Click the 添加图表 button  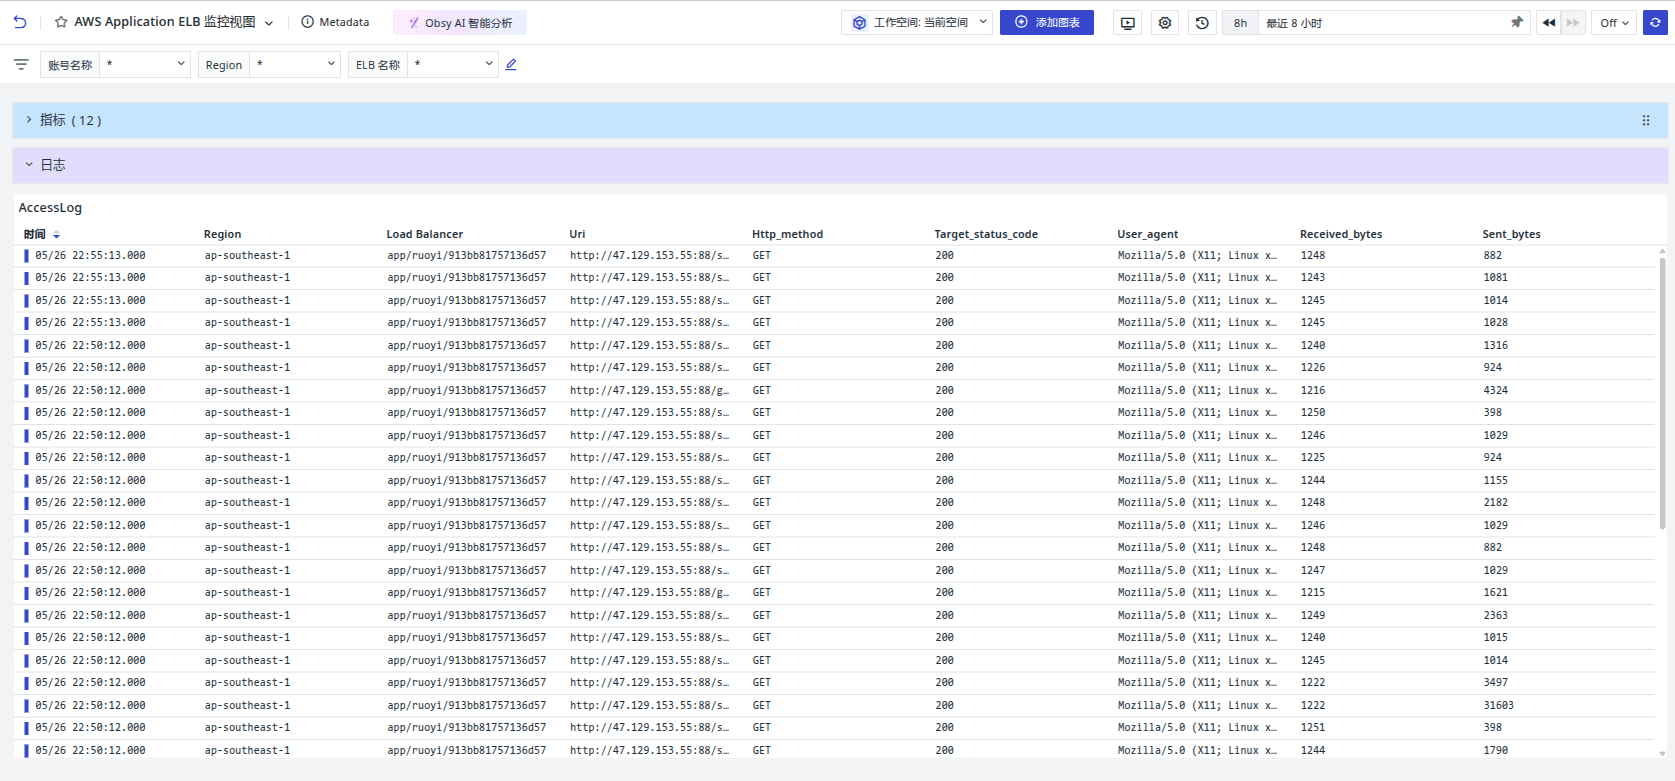[1047, 23]
